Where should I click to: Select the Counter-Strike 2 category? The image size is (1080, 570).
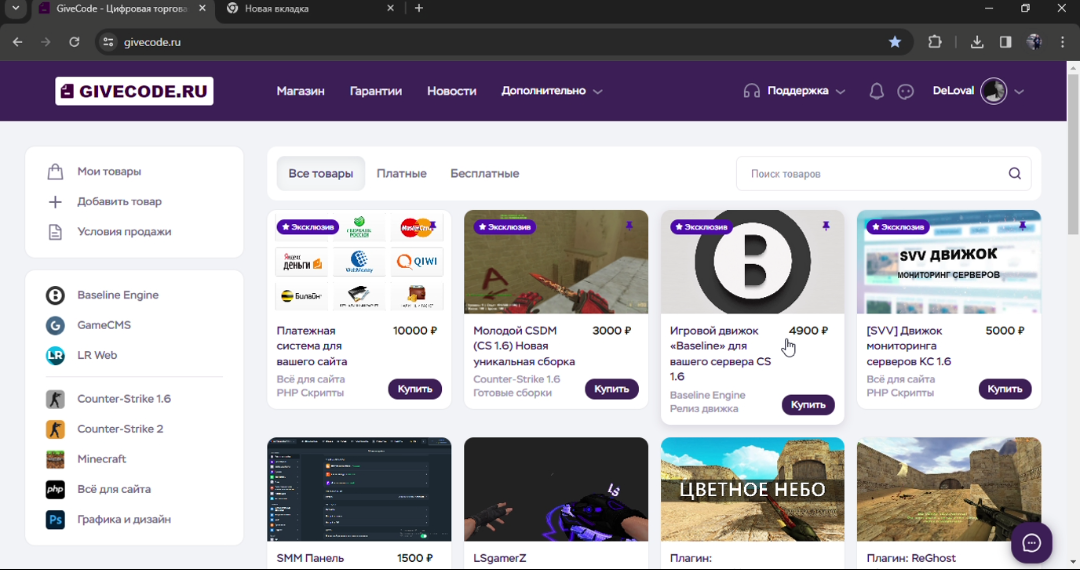[120, 429]
